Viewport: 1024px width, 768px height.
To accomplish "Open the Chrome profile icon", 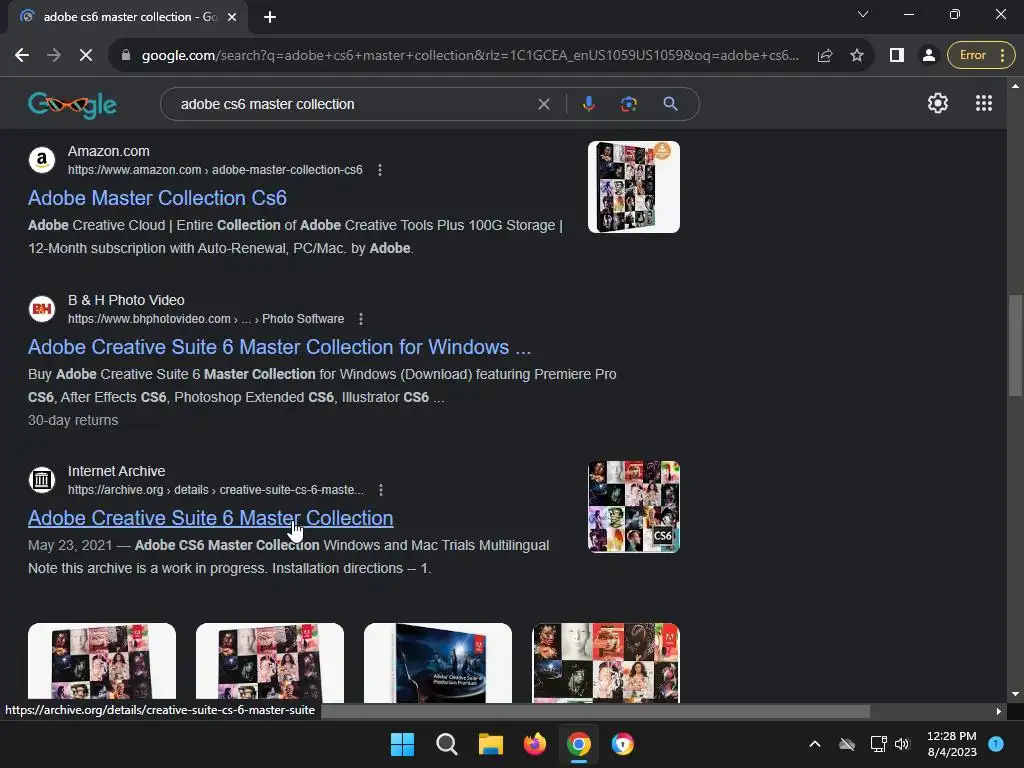I will (928, 56).
